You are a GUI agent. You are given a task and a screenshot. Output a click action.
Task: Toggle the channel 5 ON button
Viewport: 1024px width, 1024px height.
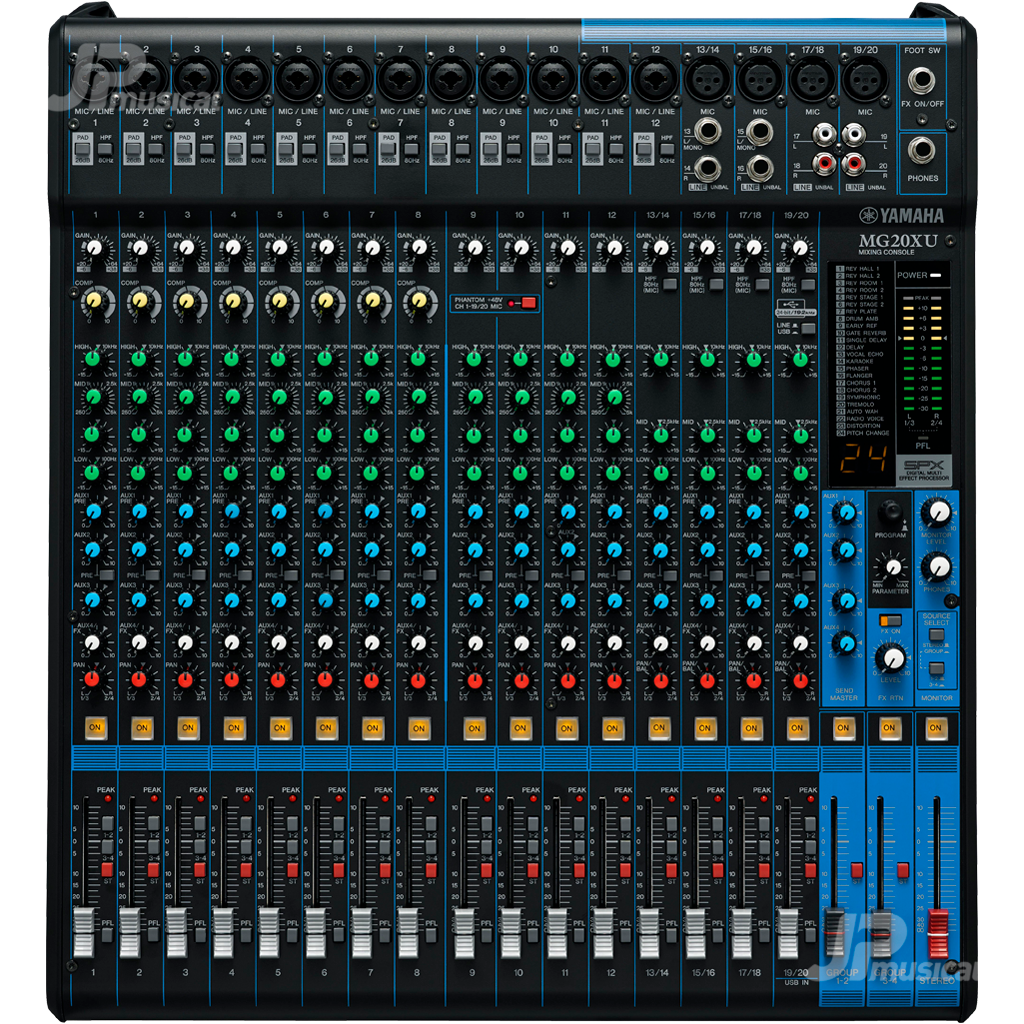pyautogui.click(x=280, y=728)
